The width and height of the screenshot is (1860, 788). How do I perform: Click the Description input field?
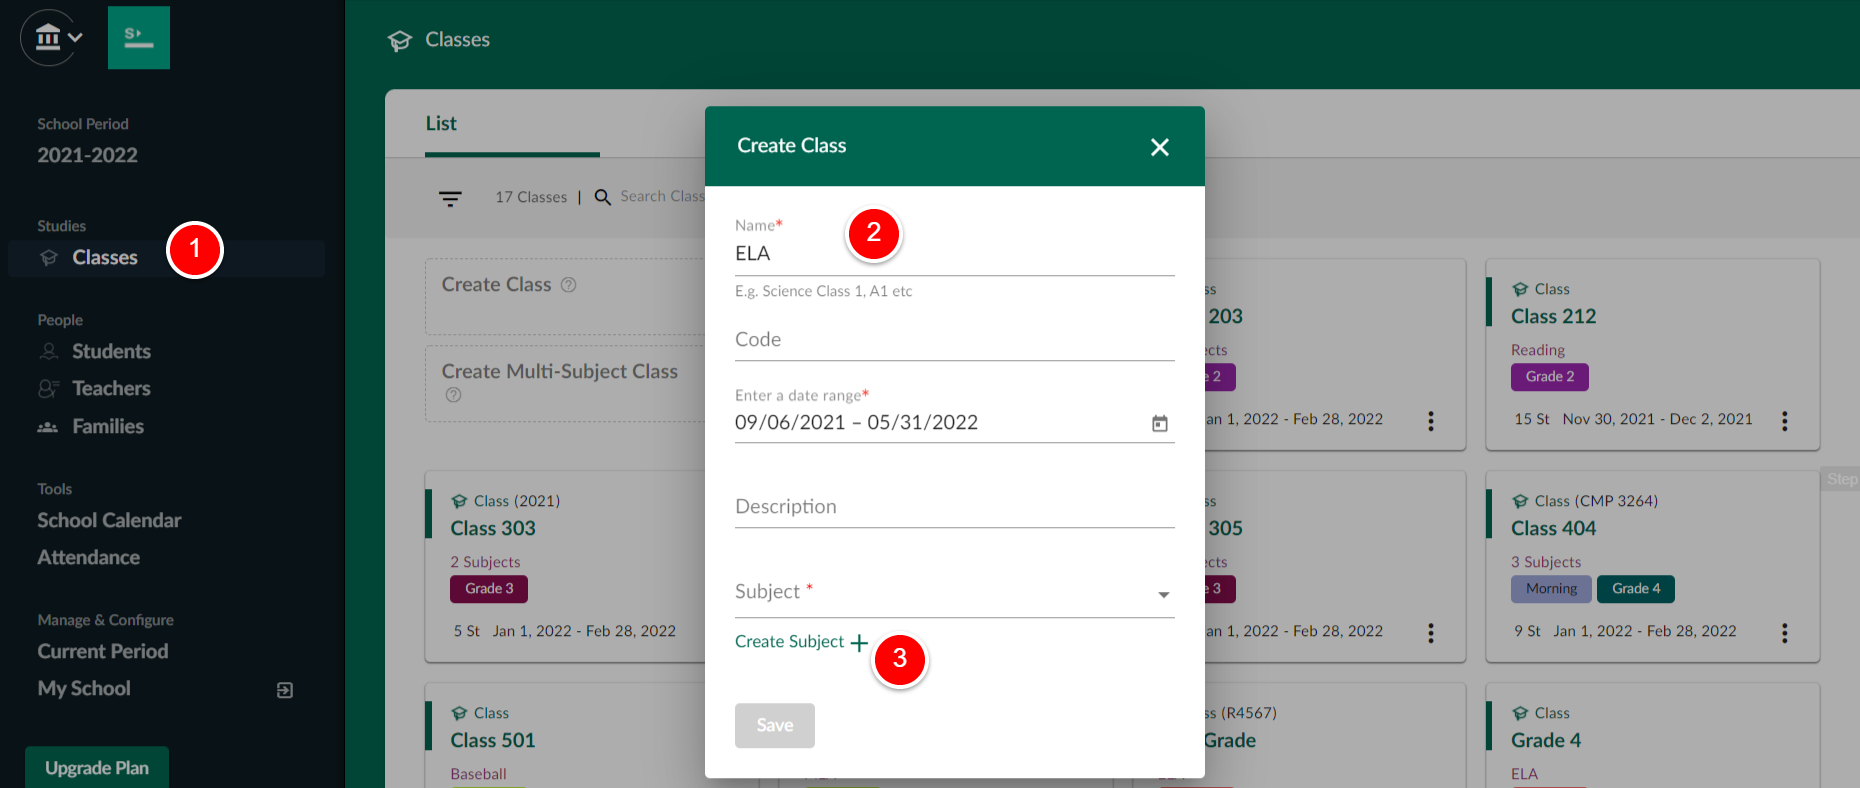[x=954, y=507]
